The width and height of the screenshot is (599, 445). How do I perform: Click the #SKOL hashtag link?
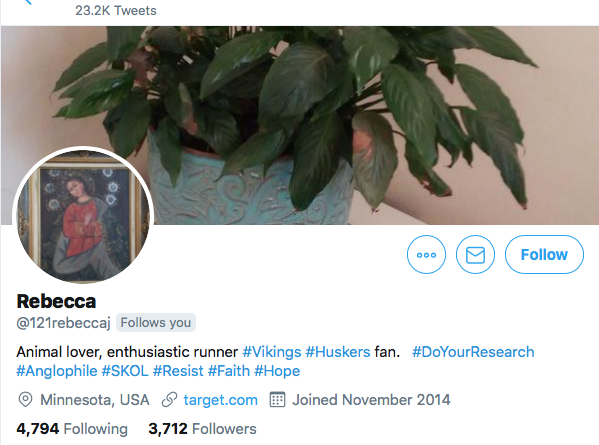(125, 371)
